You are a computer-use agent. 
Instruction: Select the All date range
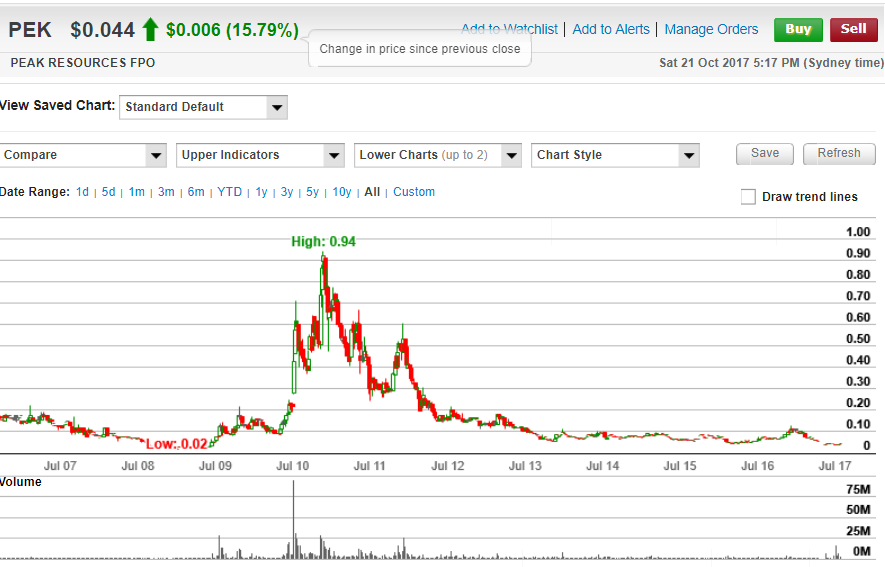pyautogui.click(x=372, y=192)
